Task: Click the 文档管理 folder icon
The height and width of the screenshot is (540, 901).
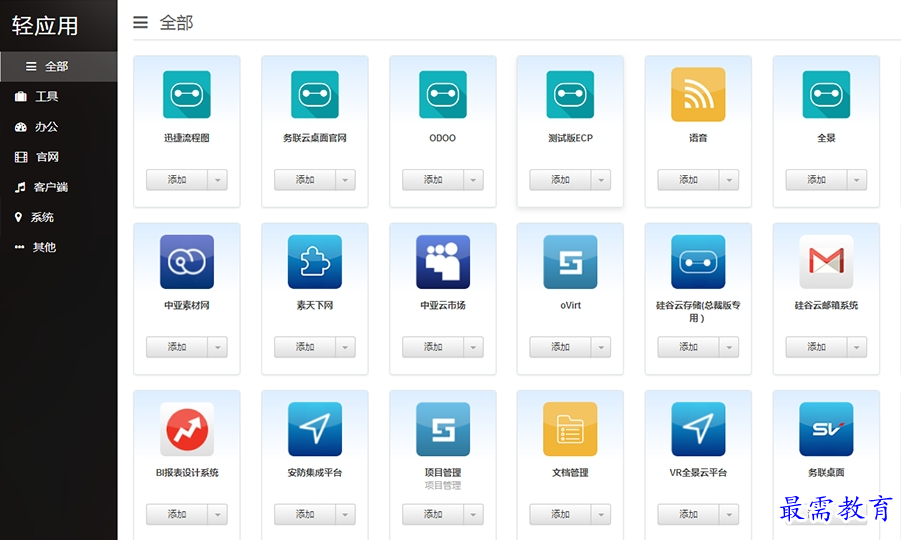Action: 570,429
